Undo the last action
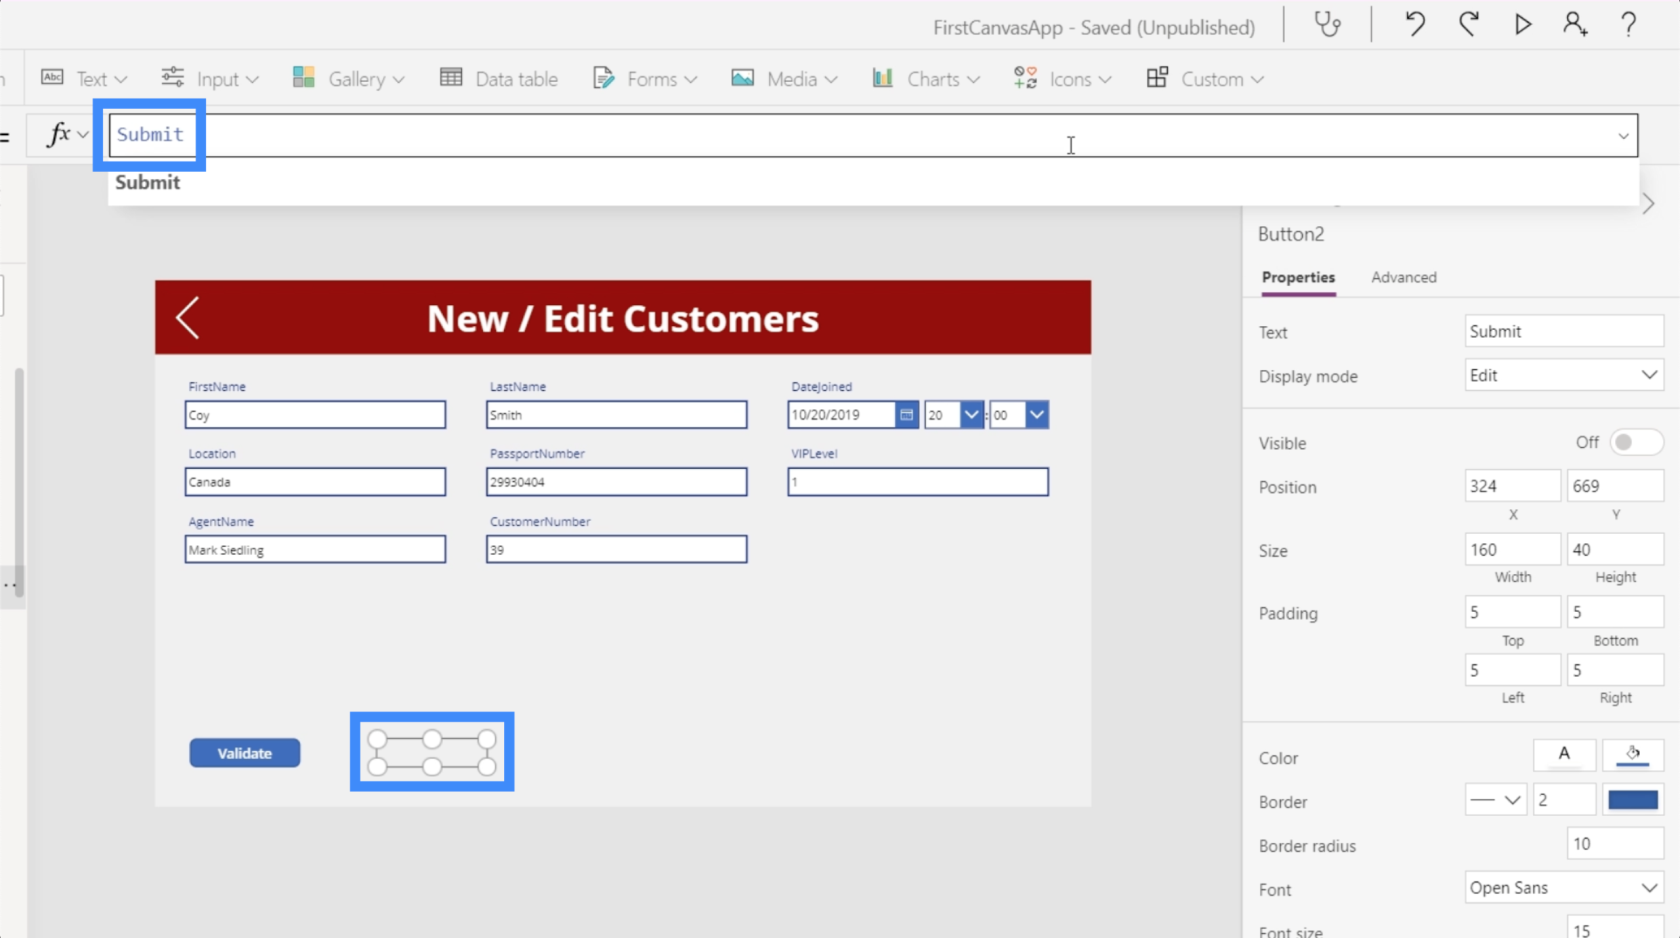Screen dimensions: 1680x938 coord(1414,24)
